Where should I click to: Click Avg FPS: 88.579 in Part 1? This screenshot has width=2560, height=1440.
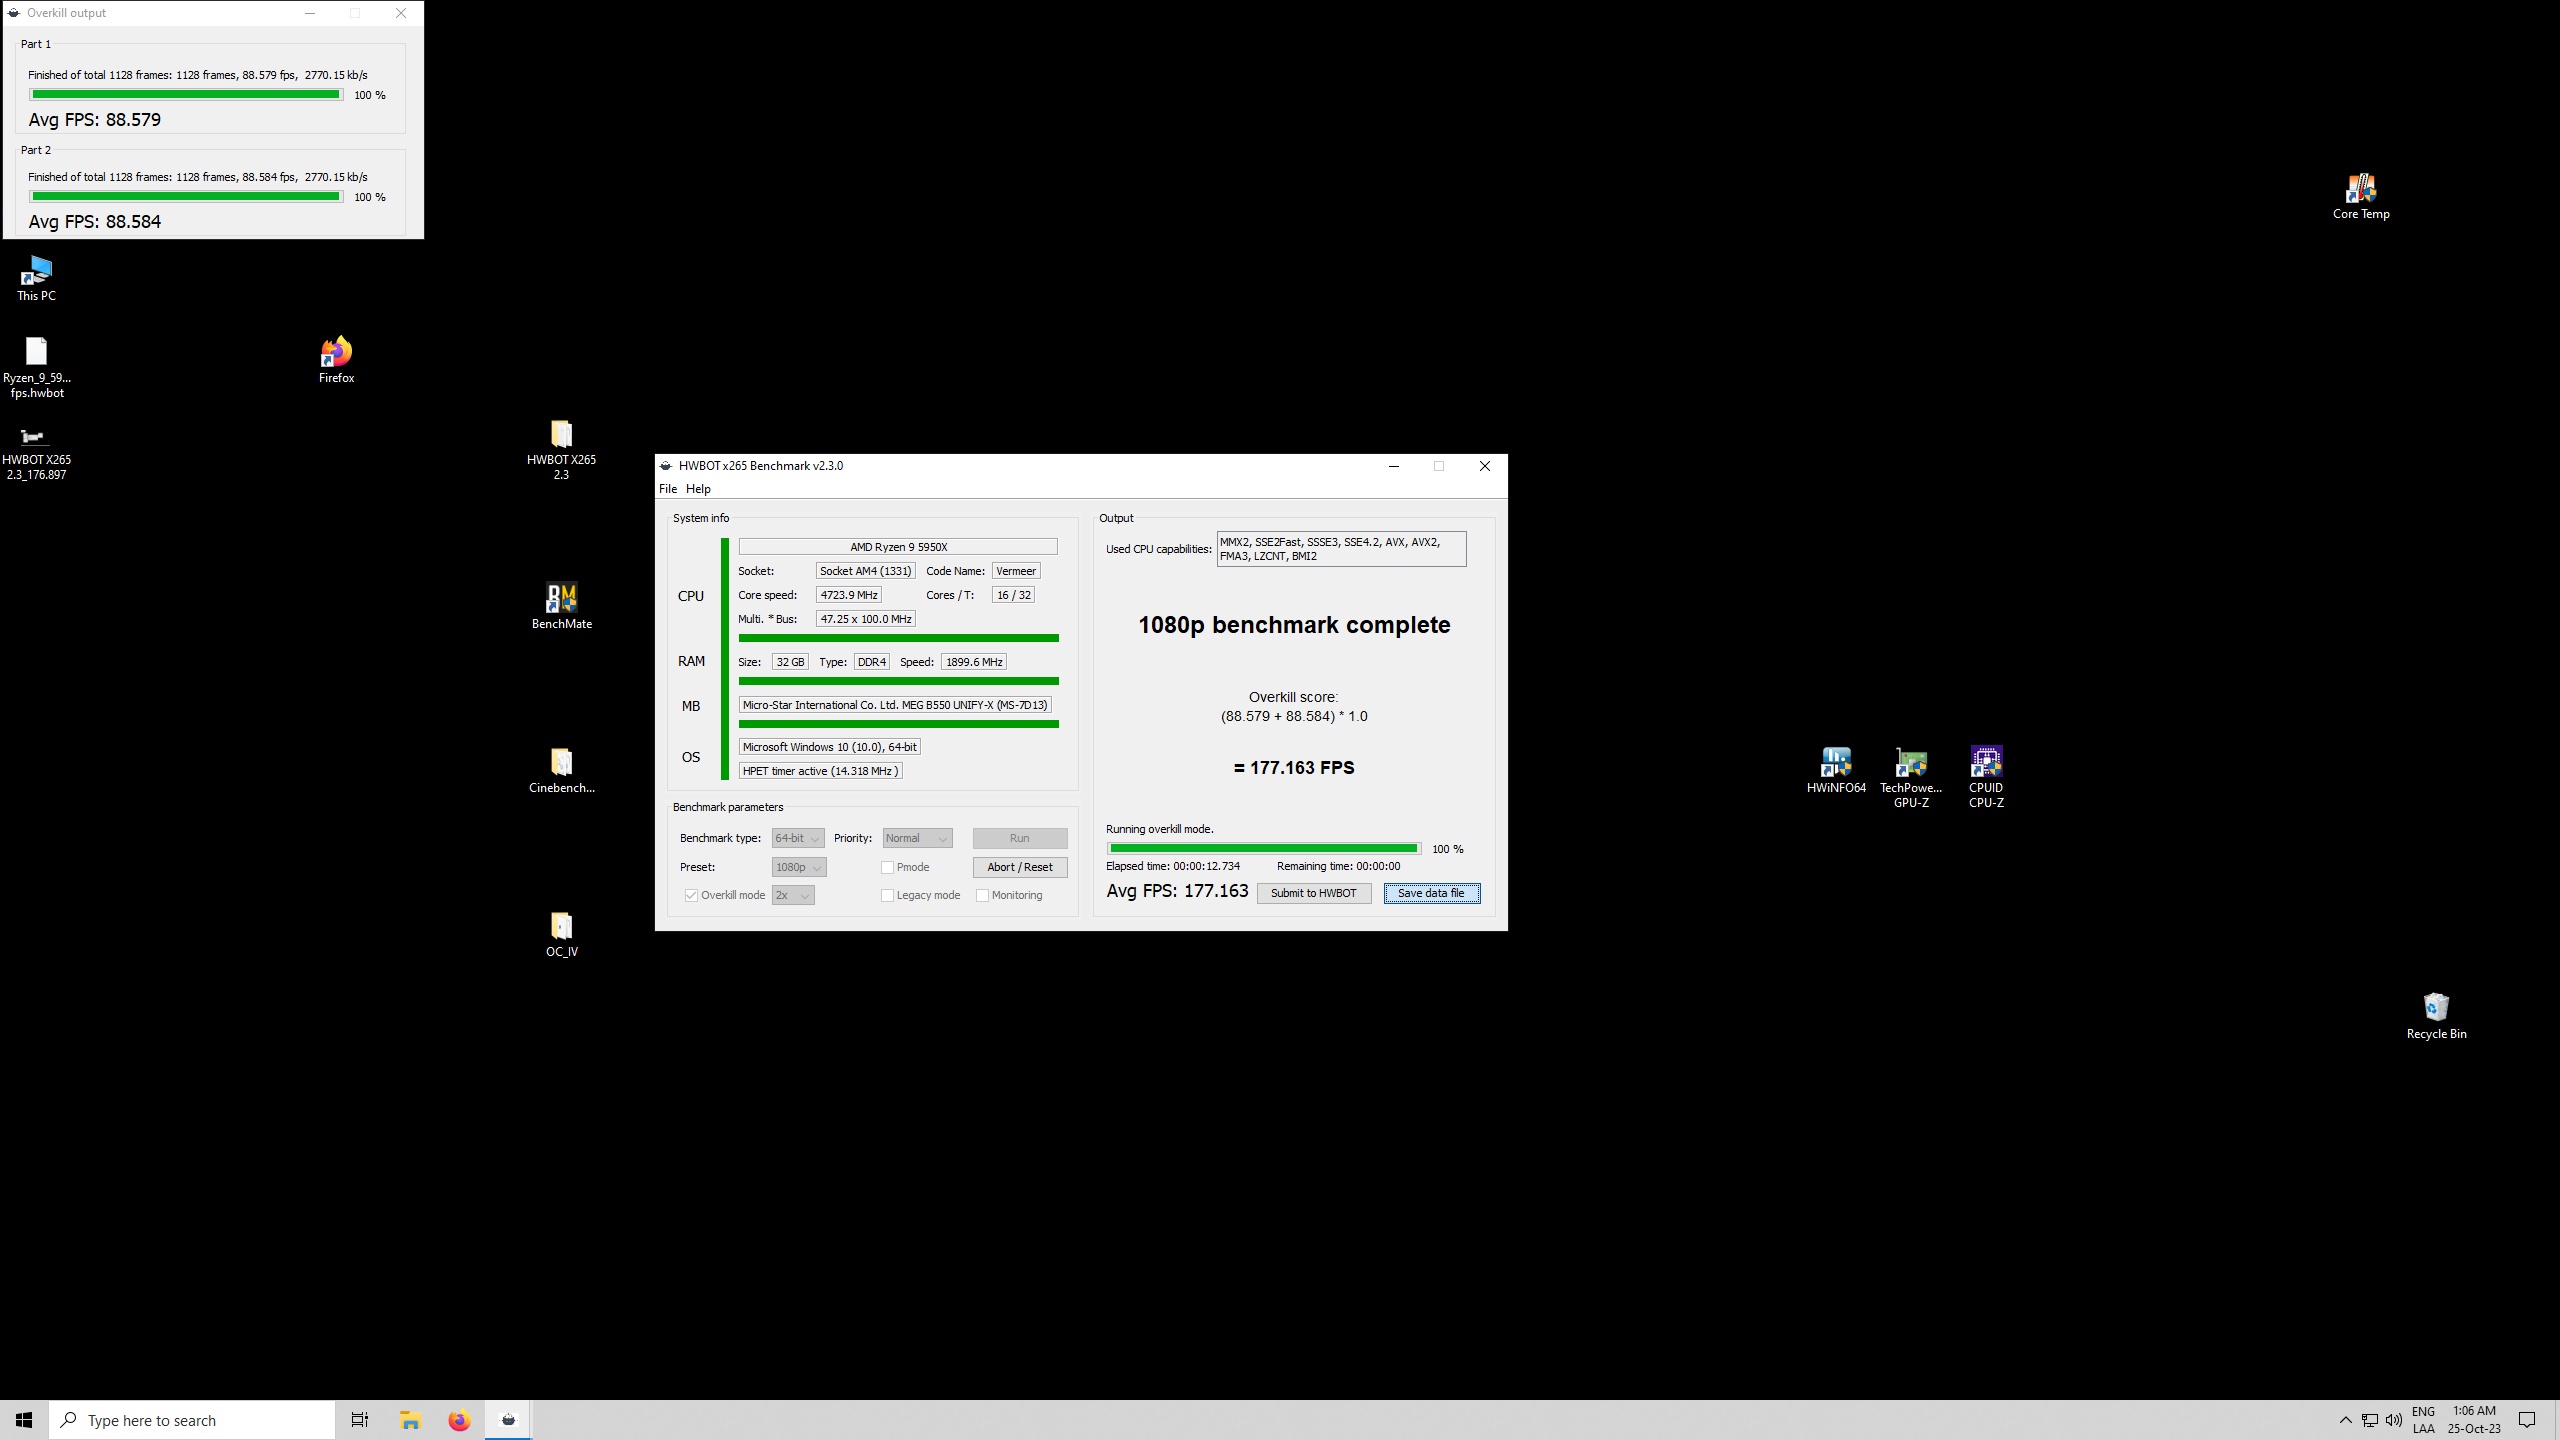pyautogui.click(x=95, y=120)
